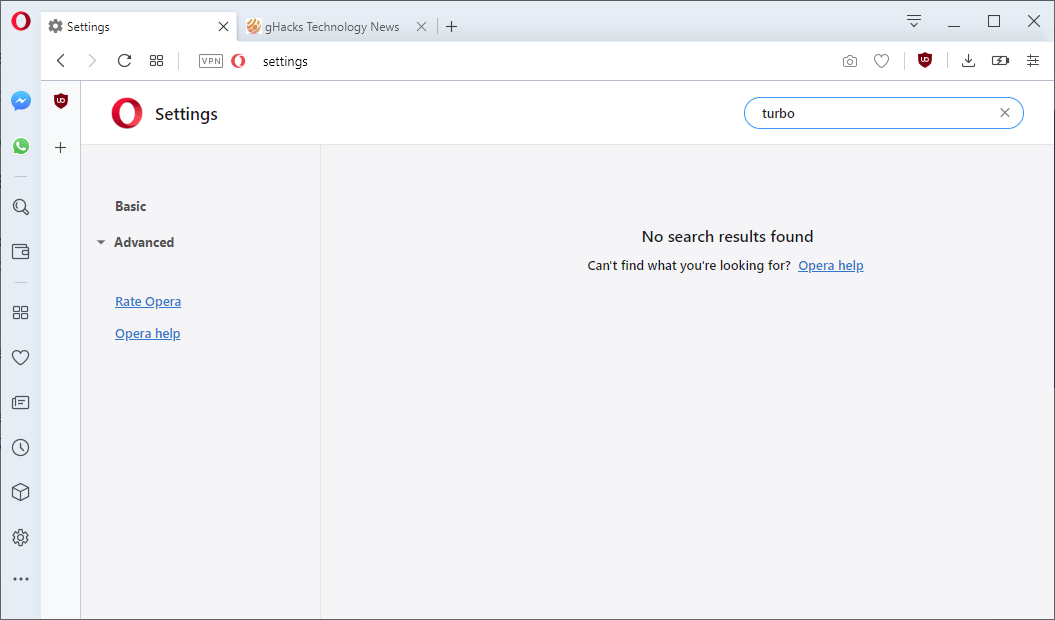
Task: Switch to the gHacks Technology News tab
Action: tap(332, 27)
